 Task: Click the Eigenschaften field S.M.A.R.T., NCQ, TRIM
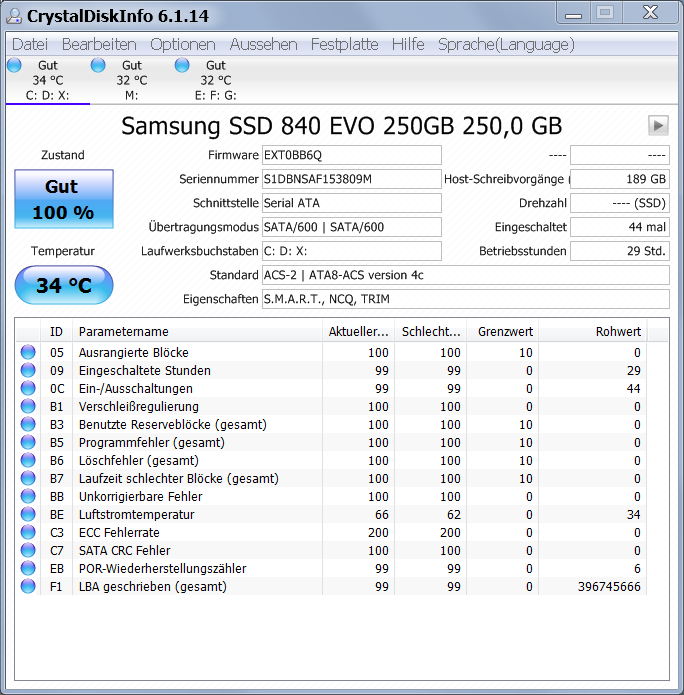[465, 299]
